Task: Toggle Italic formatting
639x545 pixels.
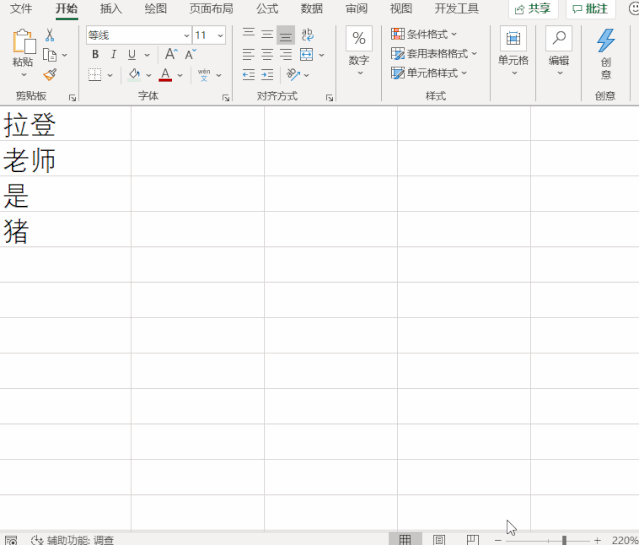Action: [114, 54]
